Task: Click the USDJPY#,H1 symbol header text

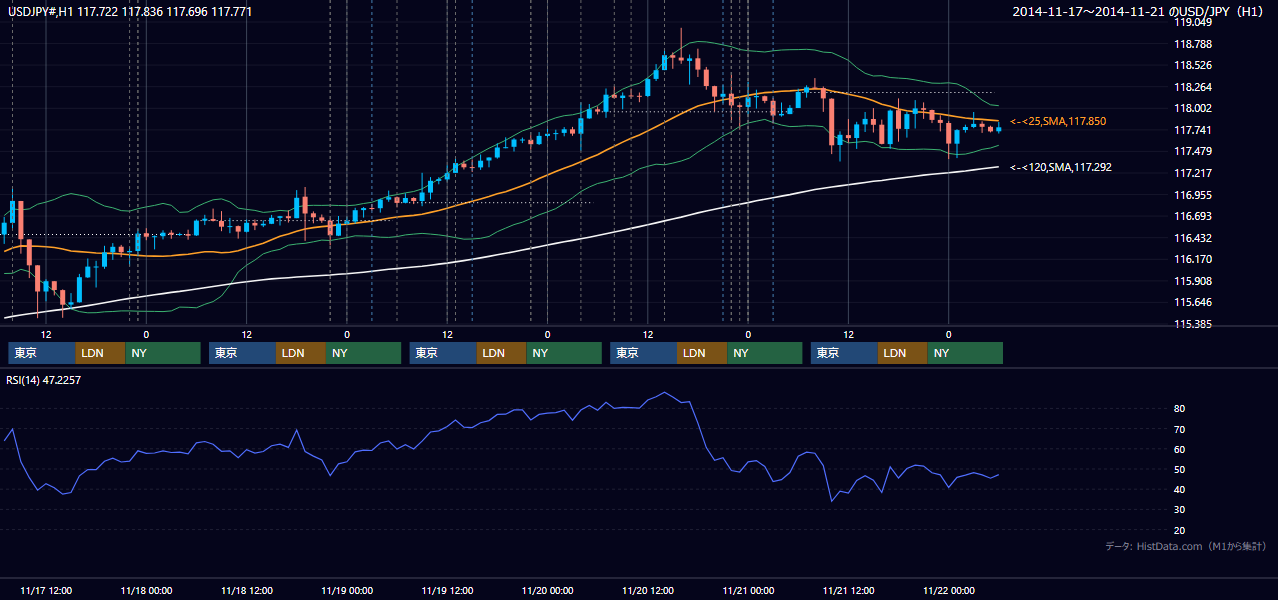Action: pyautogui.click(x=130, y=11)
